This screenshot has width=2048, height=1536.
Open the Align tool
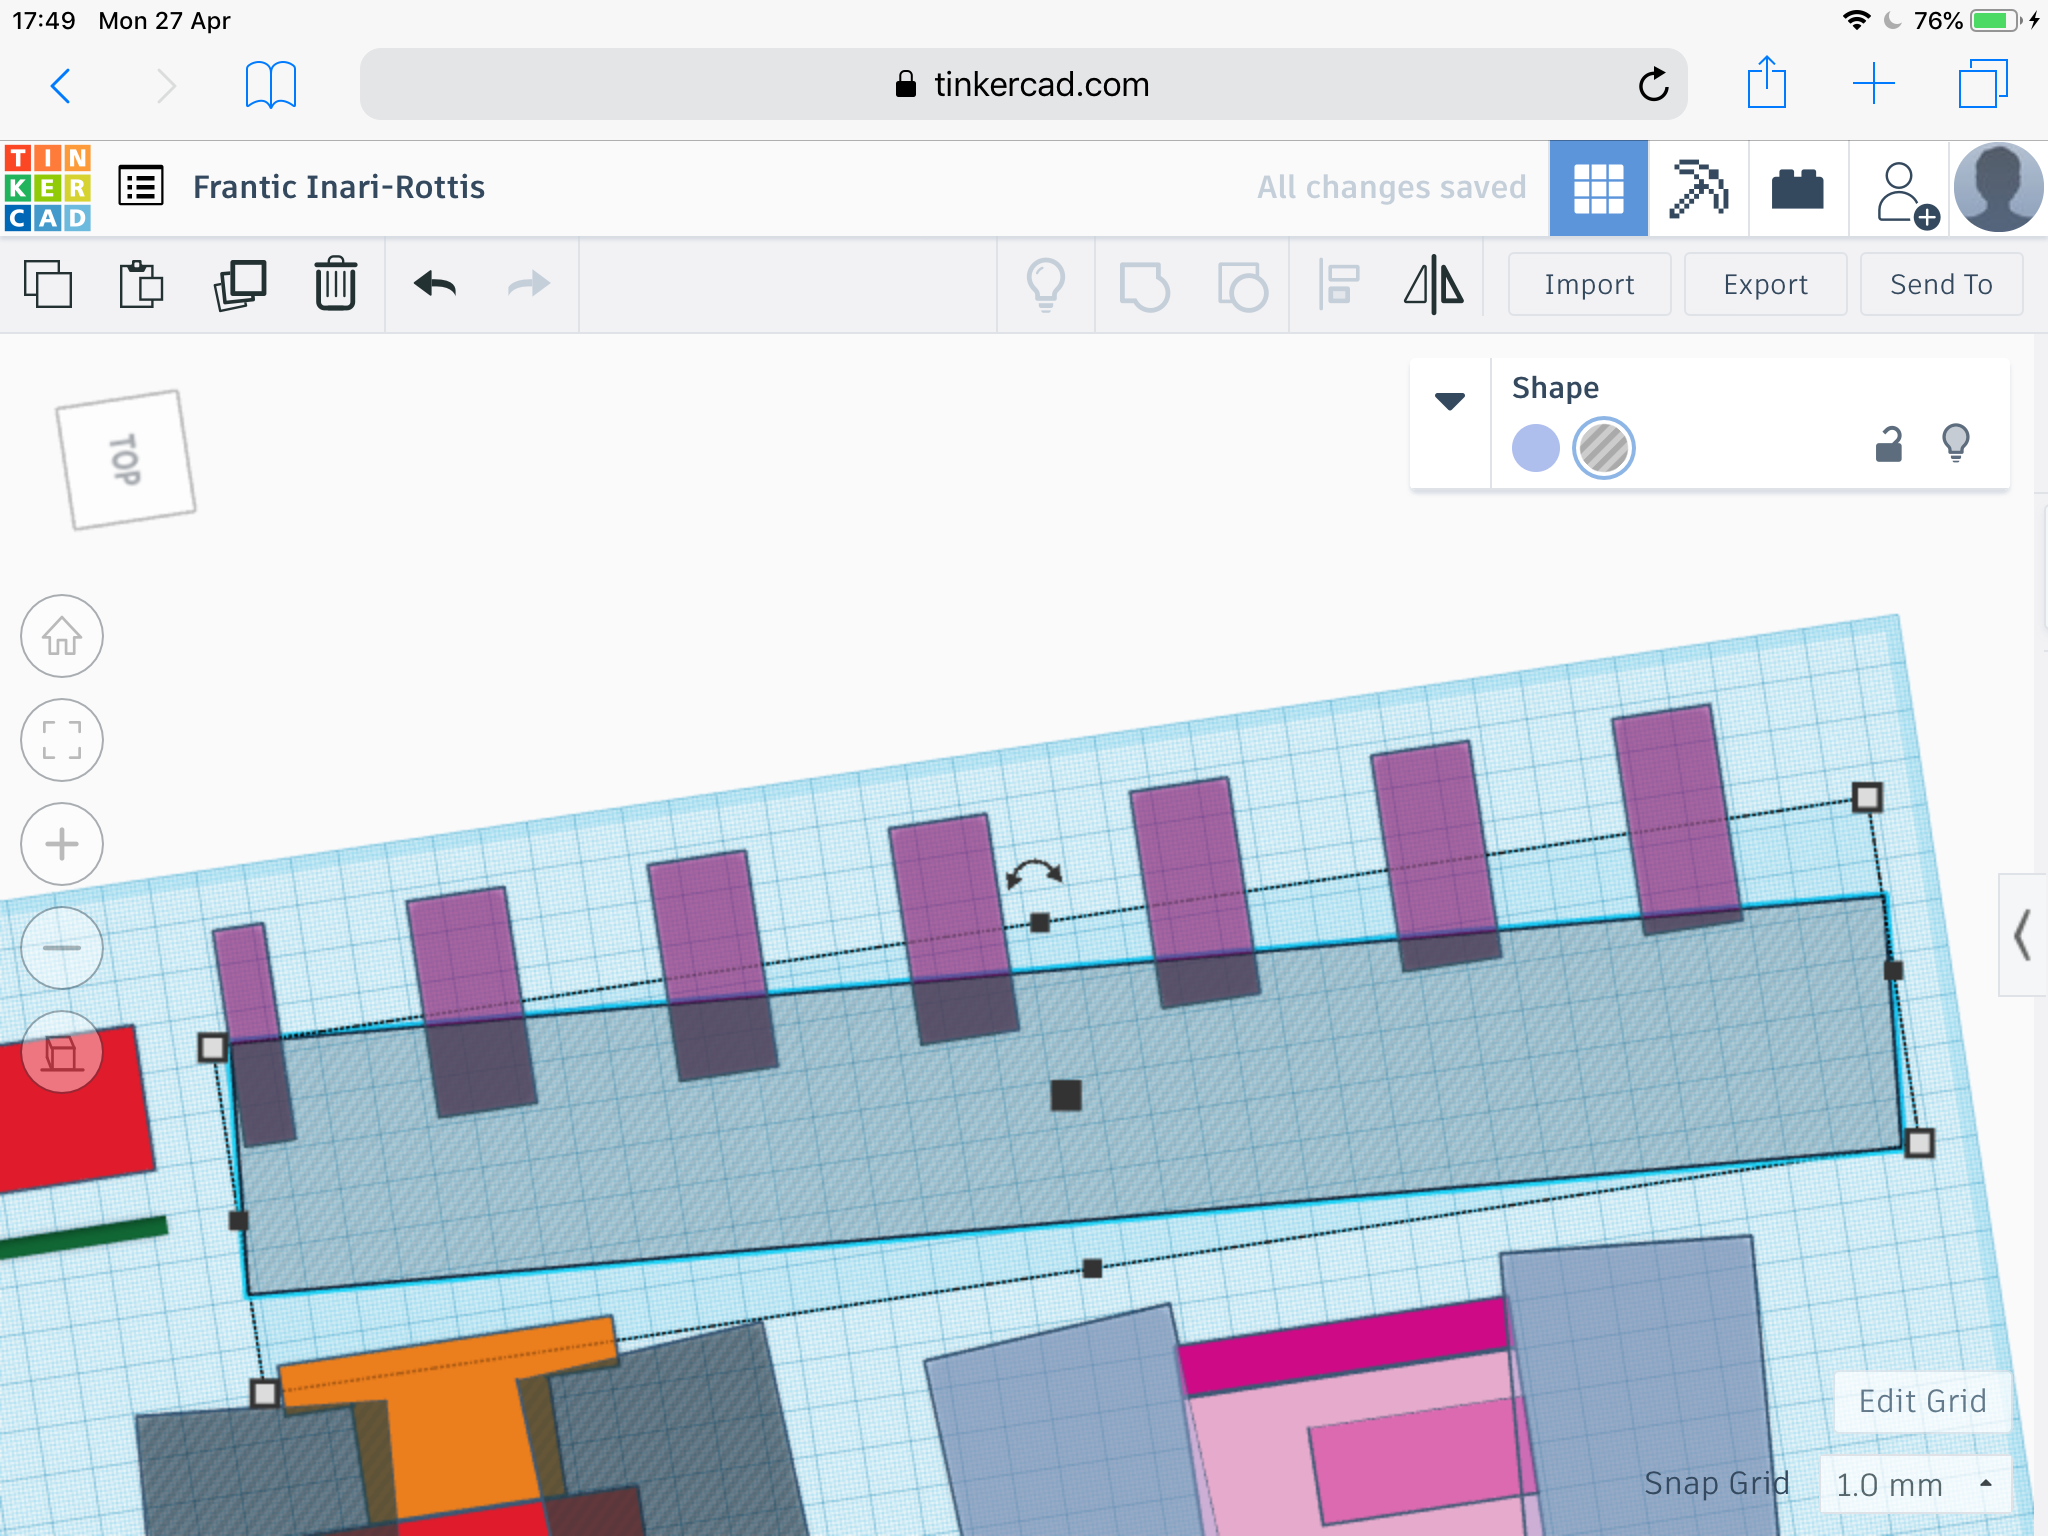click(x=1339, y=285)
